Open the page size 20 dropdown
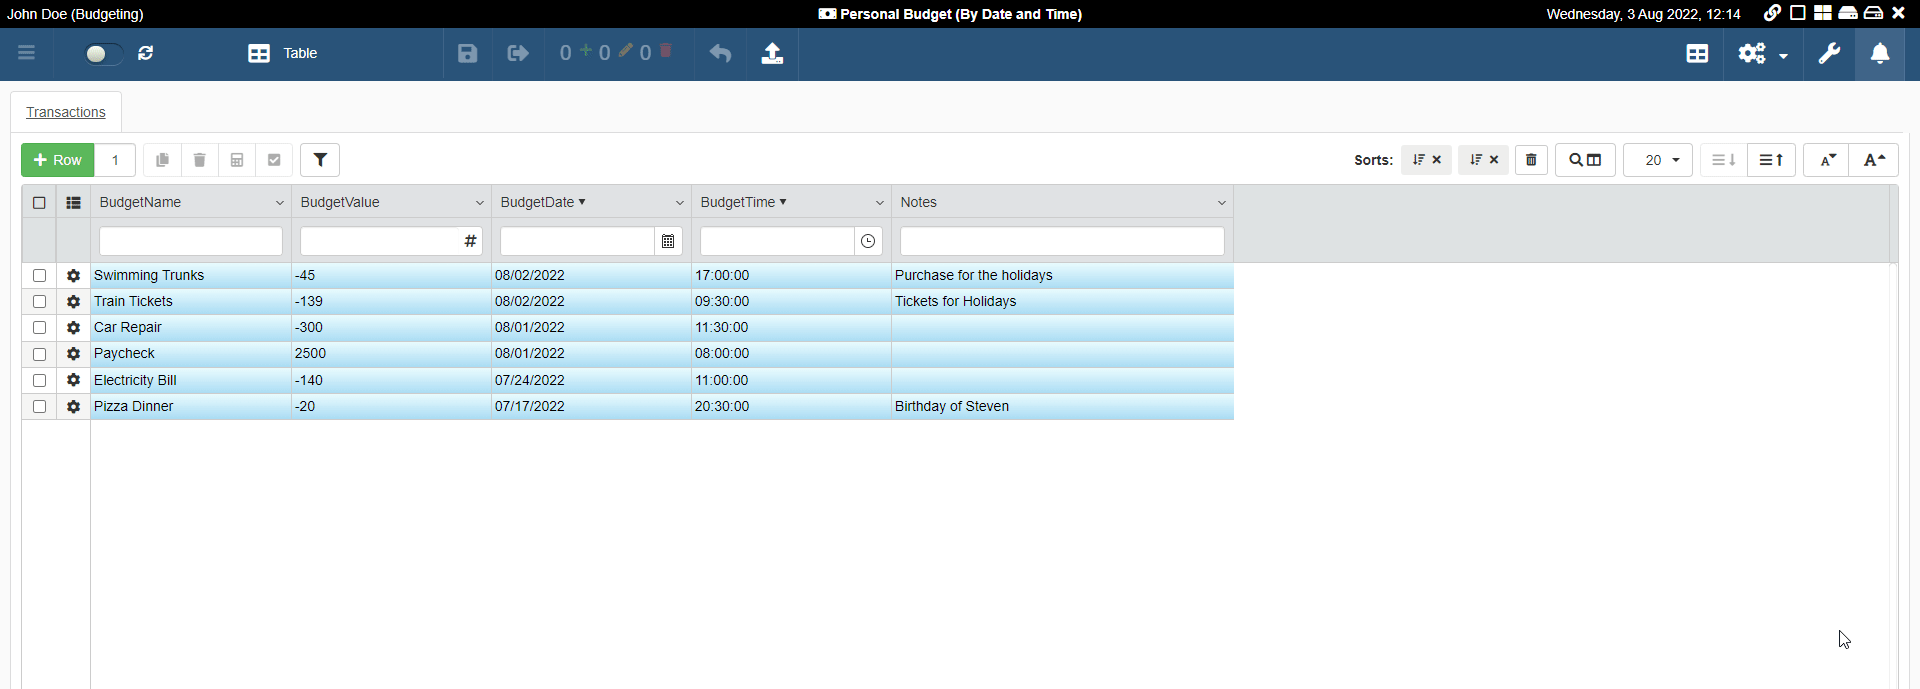The height and width of the screenshot is (689, 1920). coord(1658,160)
